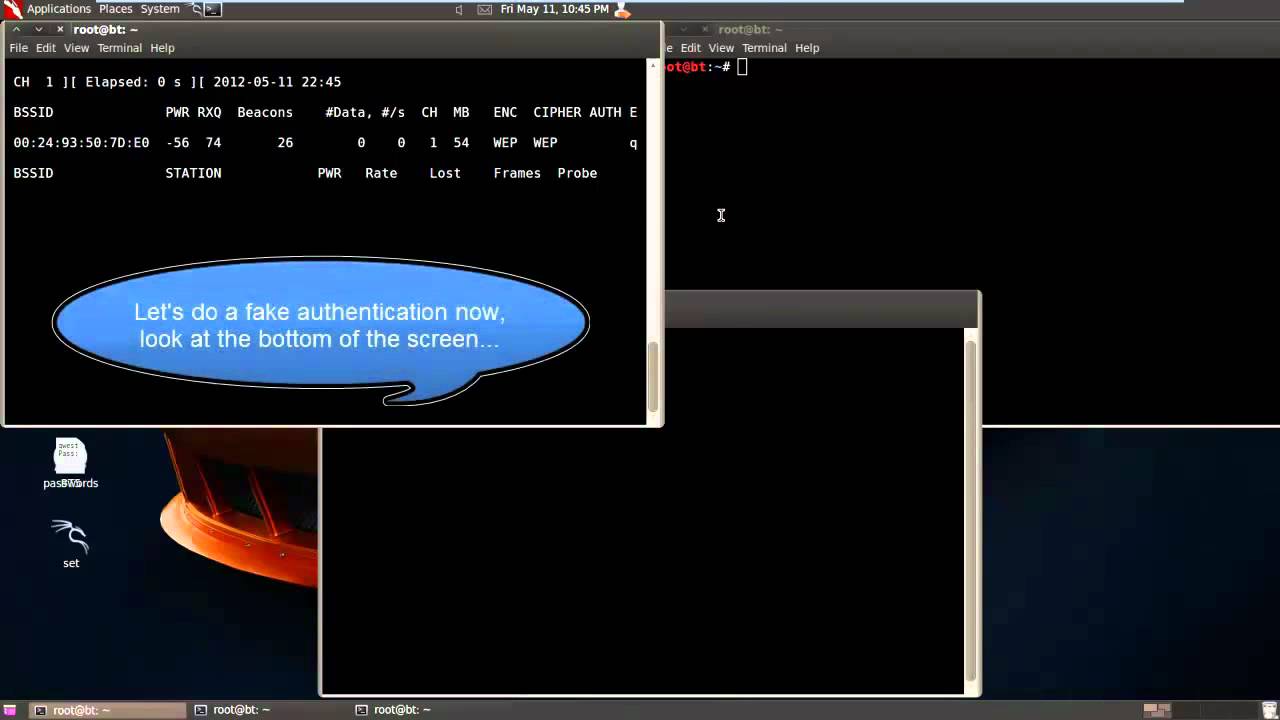The height and width of the screenshot is (720, 1280).
Task: Open the passwords file desktop icon
Action: [x=70, y=465]
